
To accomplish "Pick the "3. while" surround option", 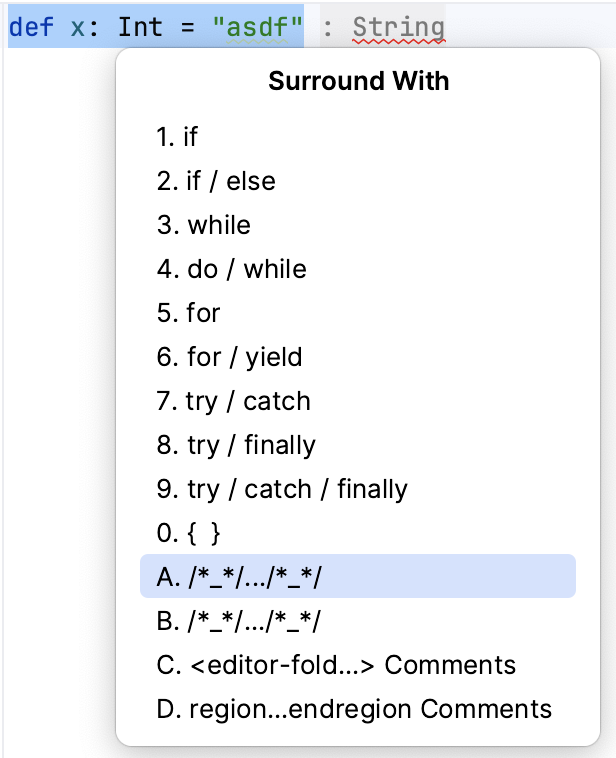I will tap(204, 225).
